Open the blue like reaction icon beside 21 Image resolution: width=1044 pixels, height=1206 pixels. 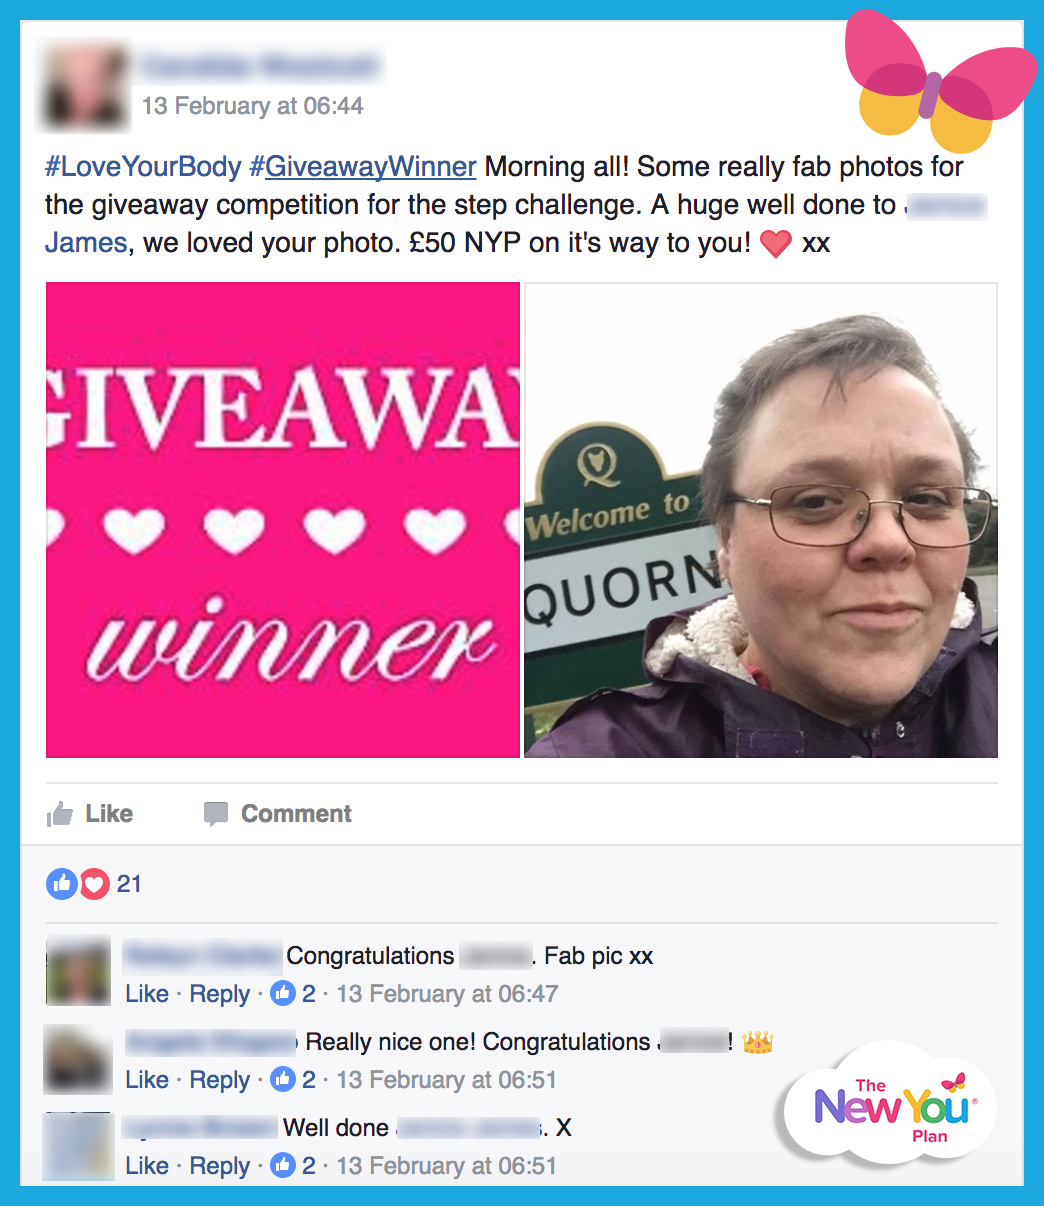pyautogui.click(x=62, y=884)
